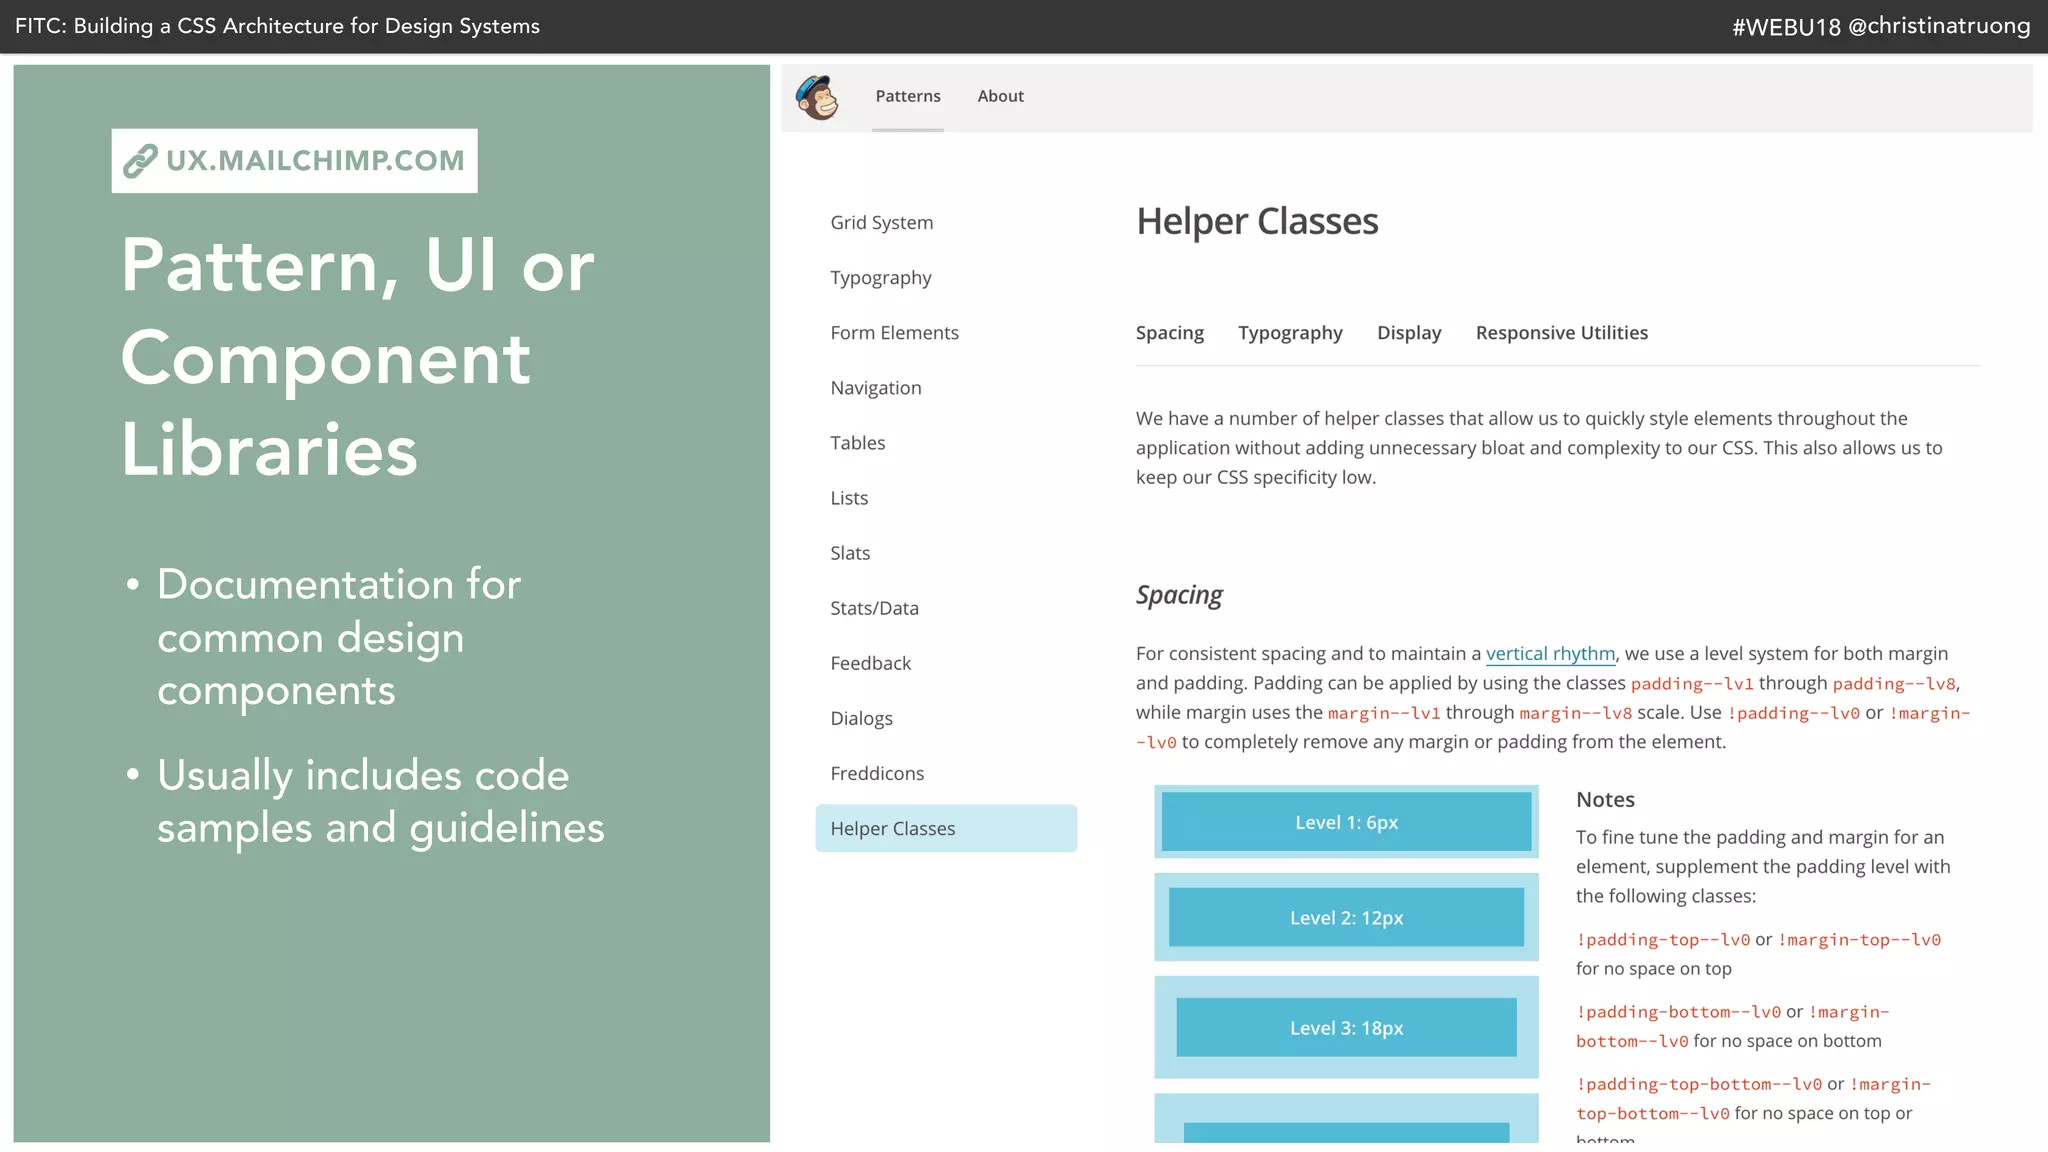Open the Patterns navigation tab

click(x=908, y=96)
